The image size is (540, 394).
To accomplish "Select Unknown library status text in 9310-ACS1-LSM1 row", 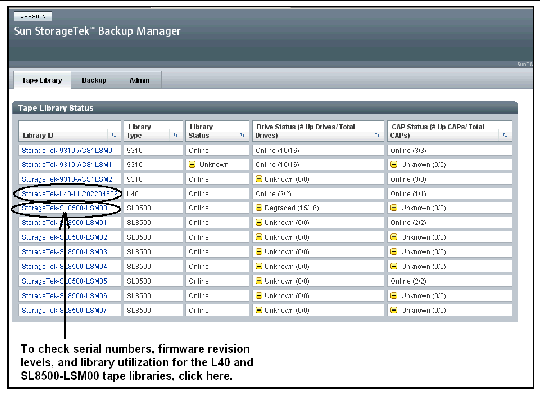I will 214,165.
